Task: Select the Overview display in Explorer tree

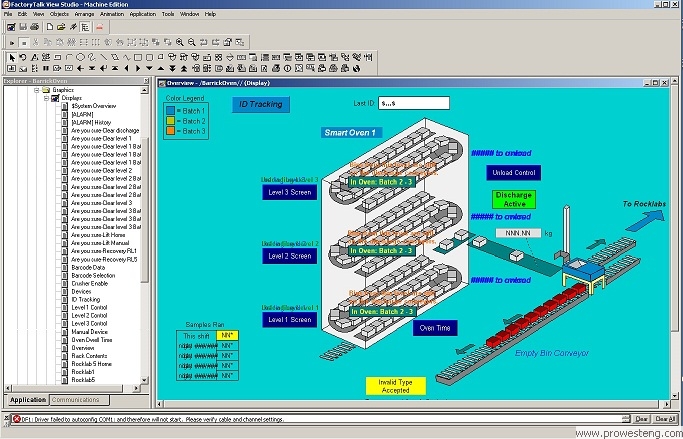Action: (x=83, y=348)
